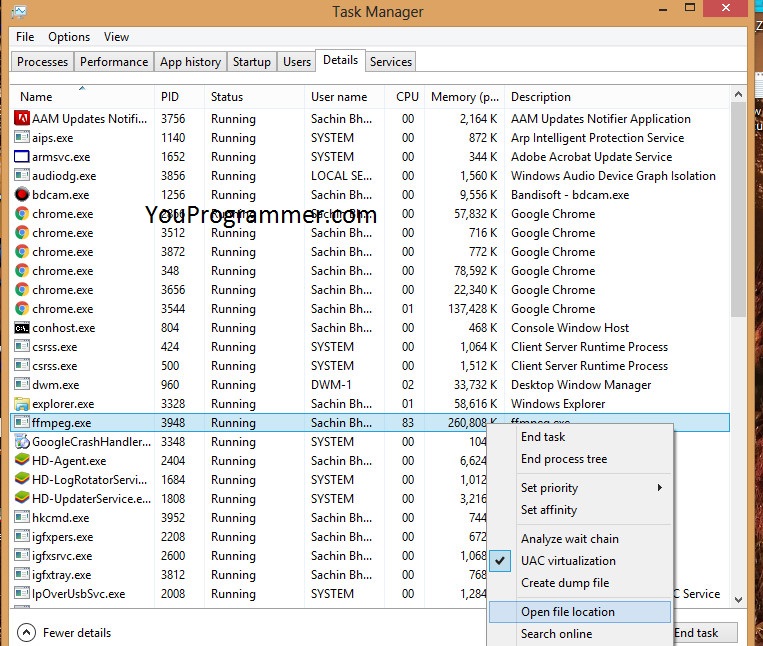Click PID 3948 of ffmpeg.exe

(173, 423)
